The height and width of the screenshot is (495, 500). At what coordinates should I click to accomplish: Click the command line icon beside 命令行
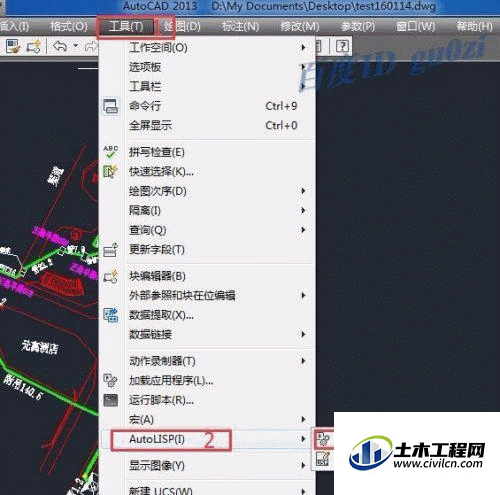tap(110, 107)
